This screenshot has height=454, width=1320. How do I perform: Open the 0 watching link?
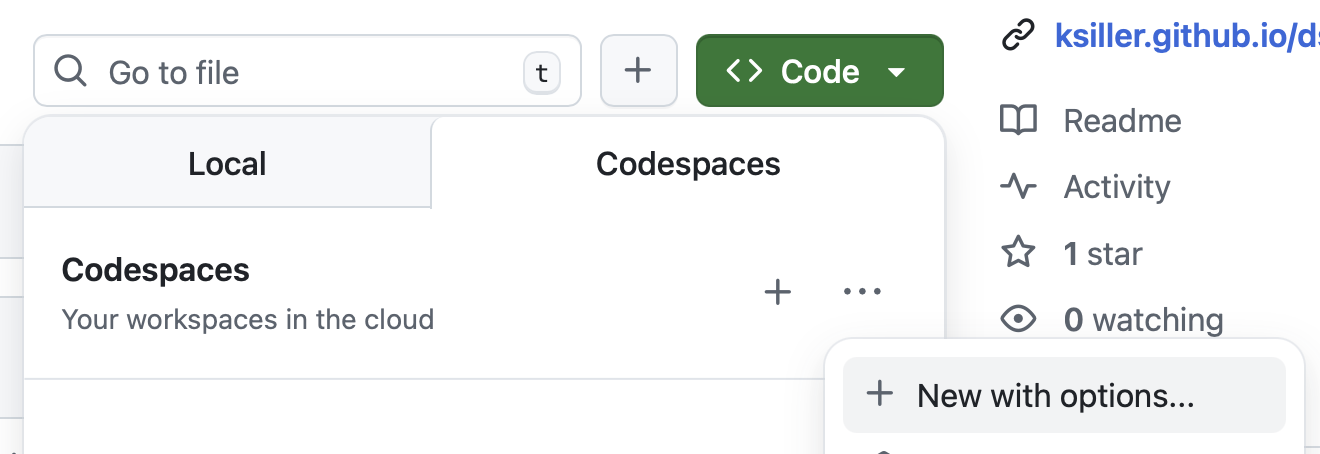pyautogui.click(x=1143, y=320)
